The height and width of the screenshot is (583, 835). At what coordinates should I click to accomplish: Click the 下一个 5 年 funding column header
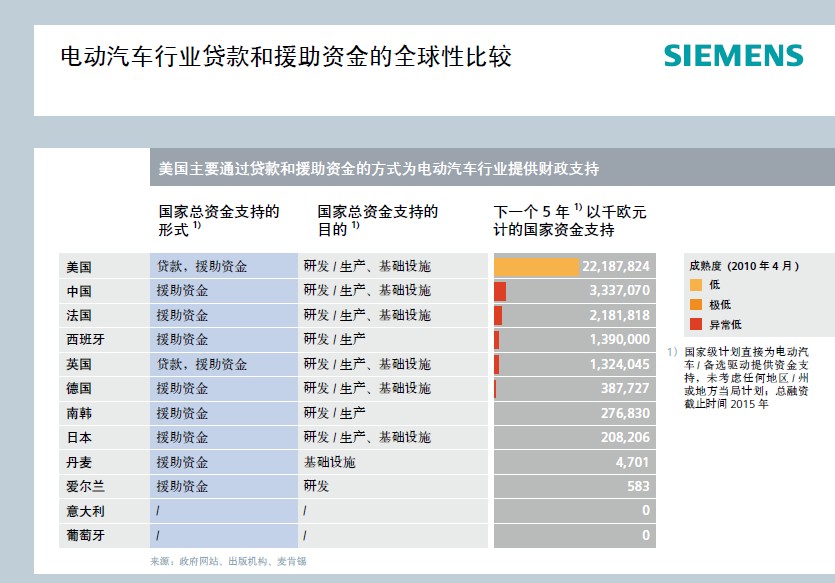[x=570, y=220]
